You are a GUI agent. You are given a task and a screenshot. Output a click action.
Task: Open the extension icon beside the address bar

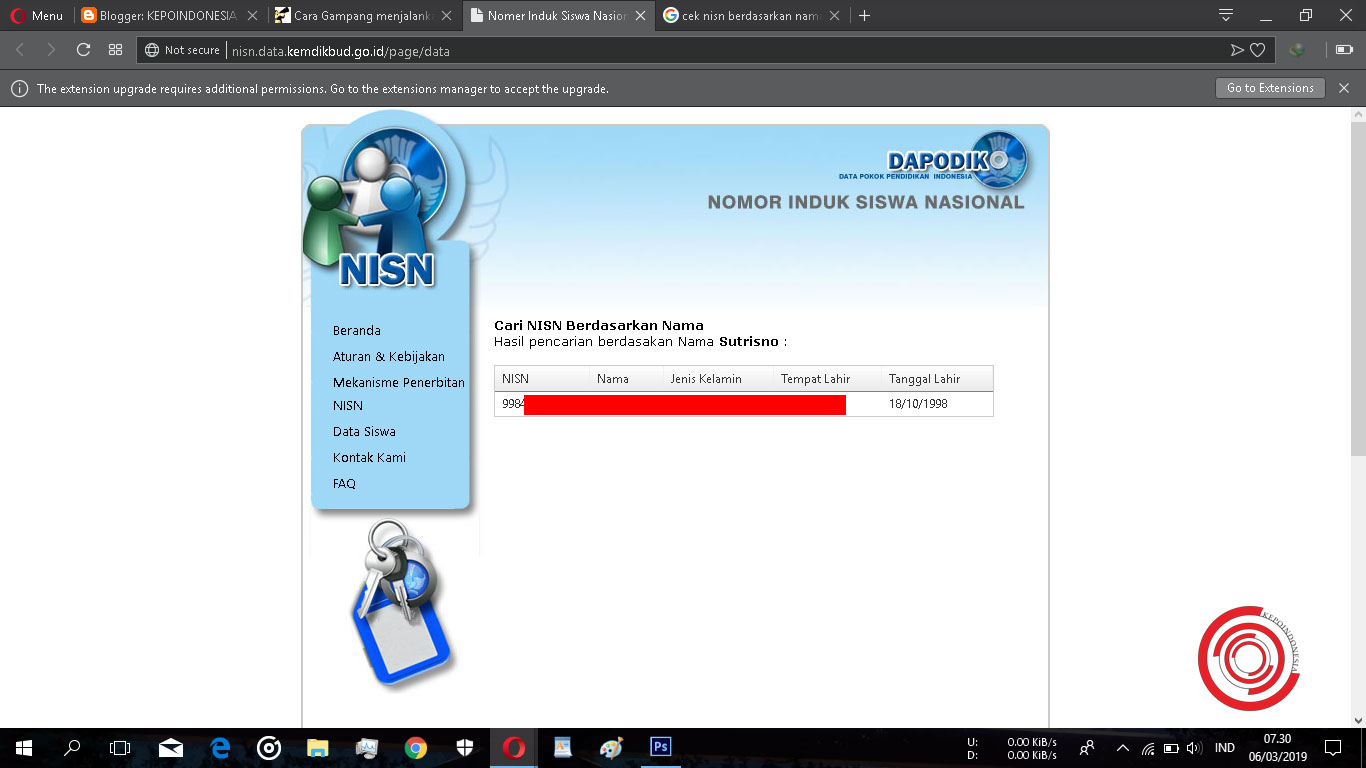click(1296, 49)
